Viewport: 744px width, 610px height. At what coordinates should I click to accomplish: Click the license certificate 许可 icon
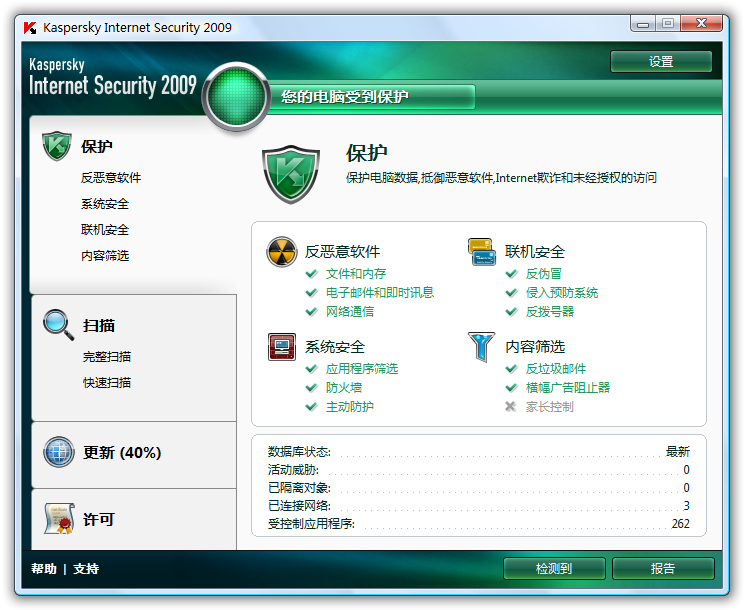(59, 519)
